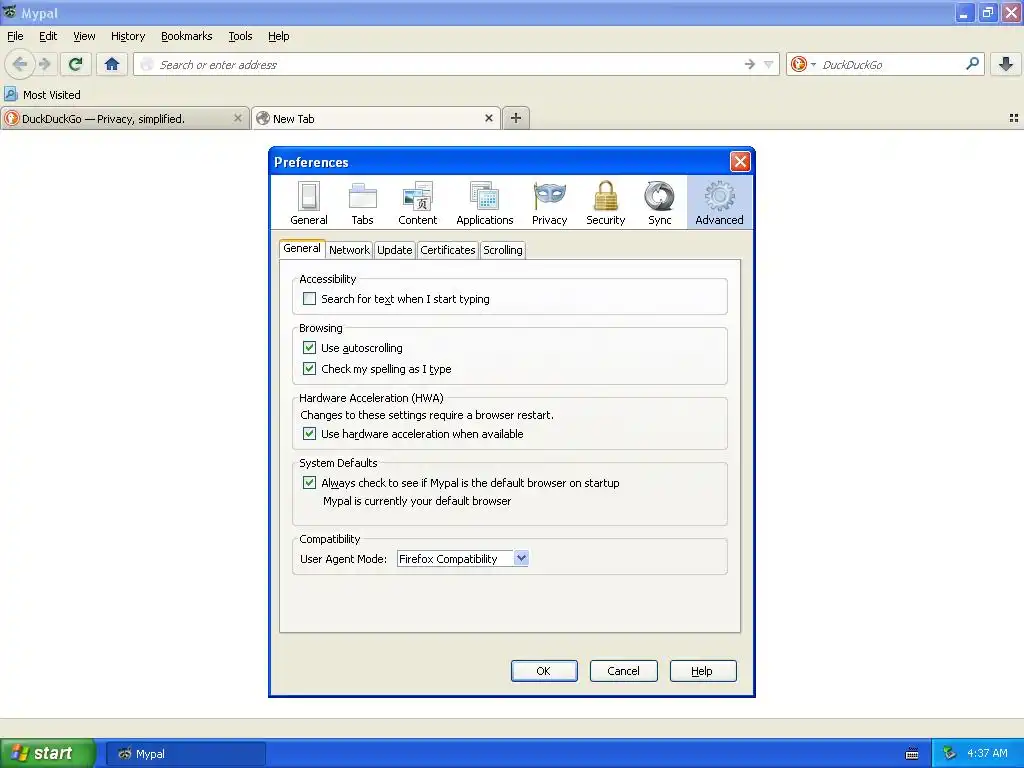Disable hardware acceleration when available
This screenshot has width=1024, height=768.
click(x=310, y=434)
